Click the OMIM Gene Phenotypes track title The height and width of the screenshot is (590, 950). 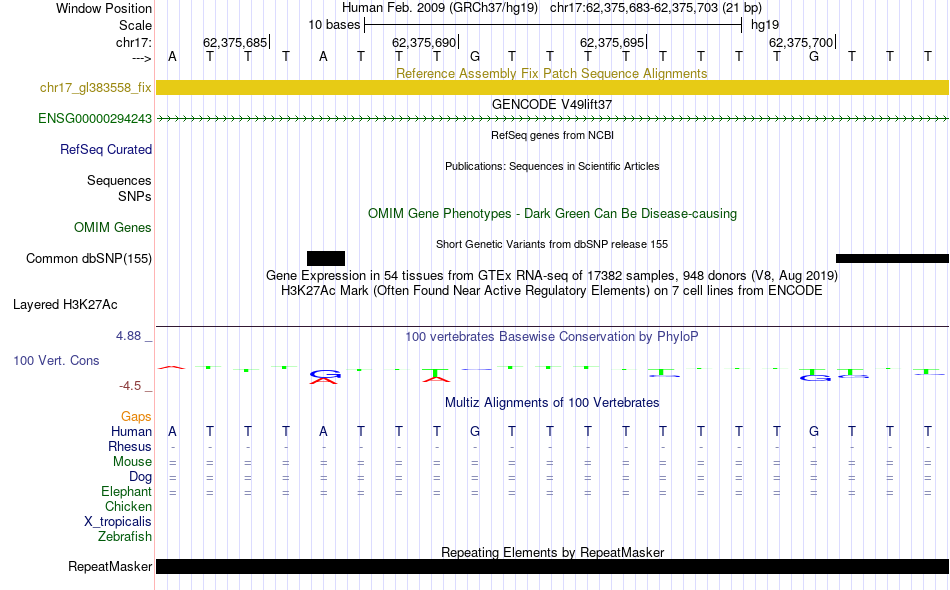[553, 213]
